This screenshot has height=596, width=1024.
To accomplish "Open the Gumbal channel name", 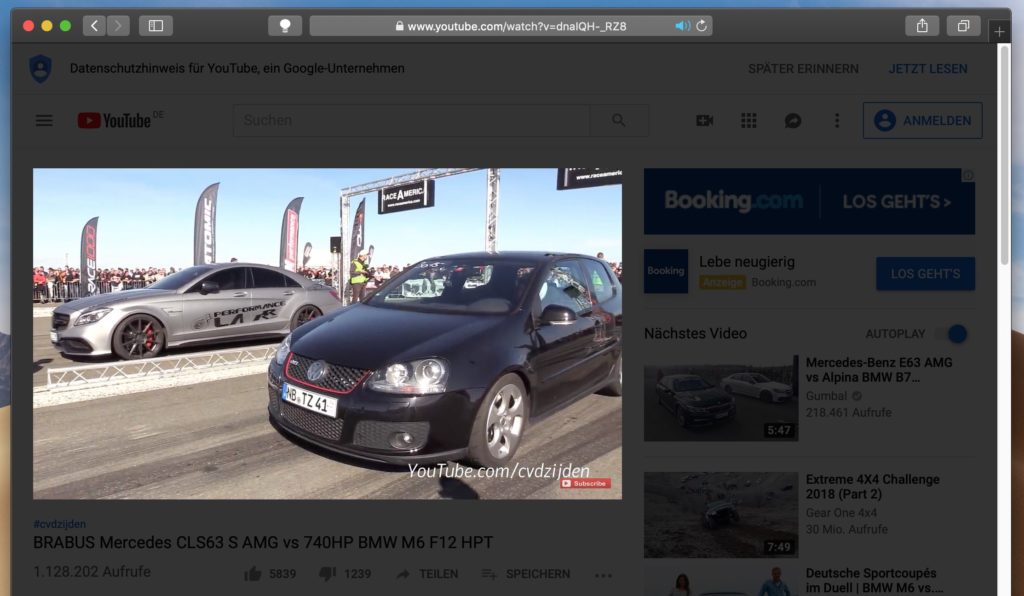I will (x=826, y=396).
